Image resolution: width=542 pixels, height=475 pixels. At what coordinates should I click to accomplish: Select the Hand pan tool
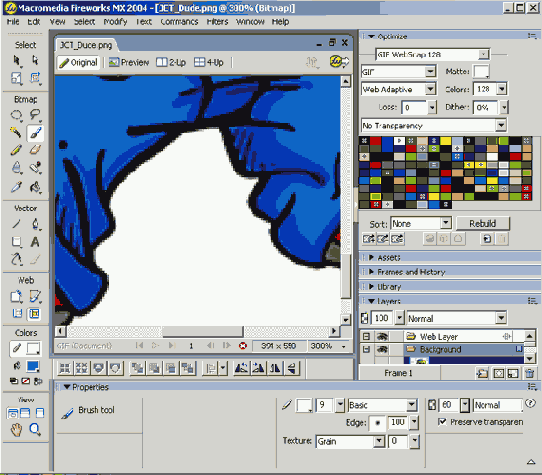tap(16, 430)
